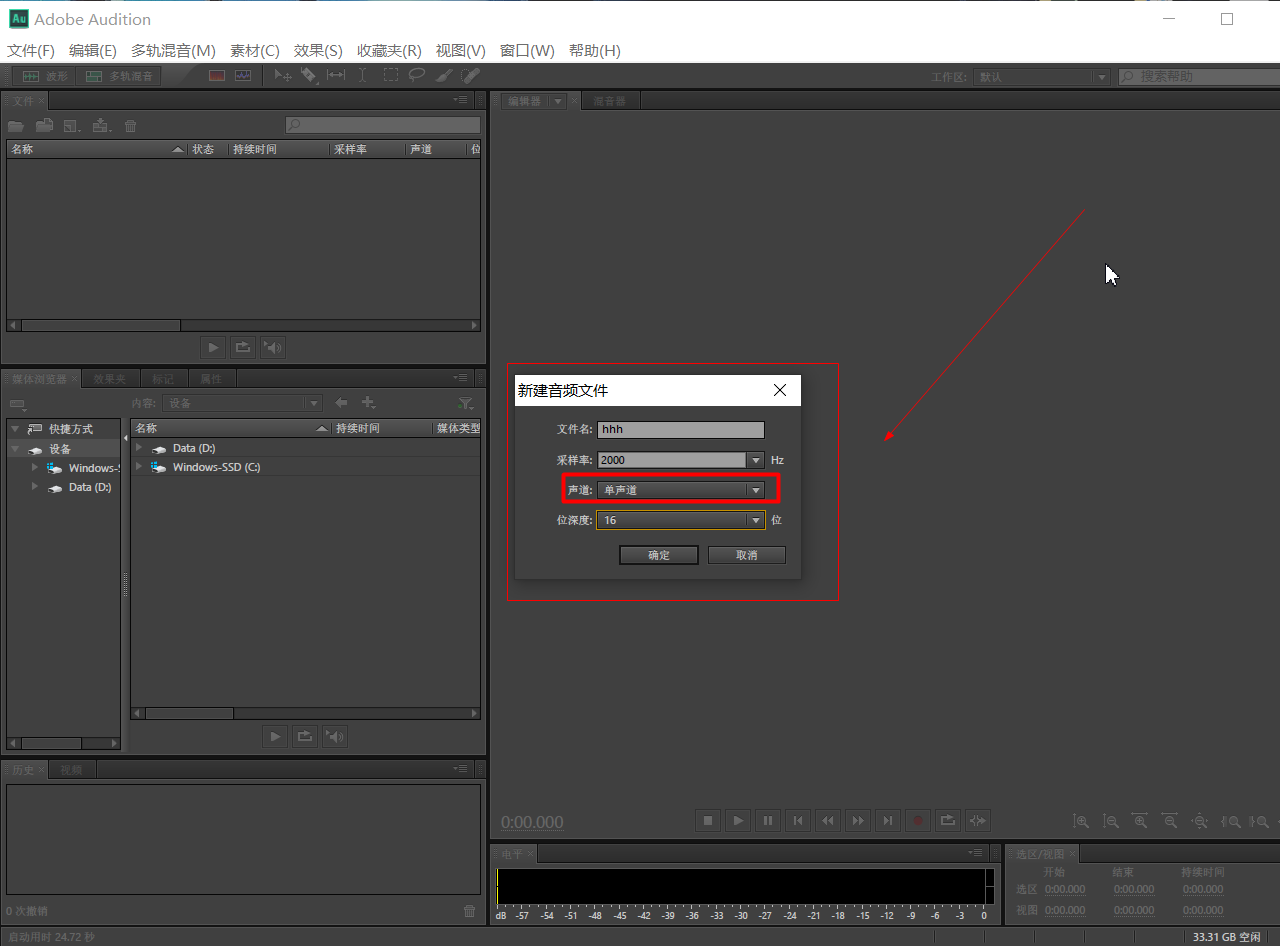Open 位深度 bit depth dropdown
1280x946 pixels.
tap(681, 520)
